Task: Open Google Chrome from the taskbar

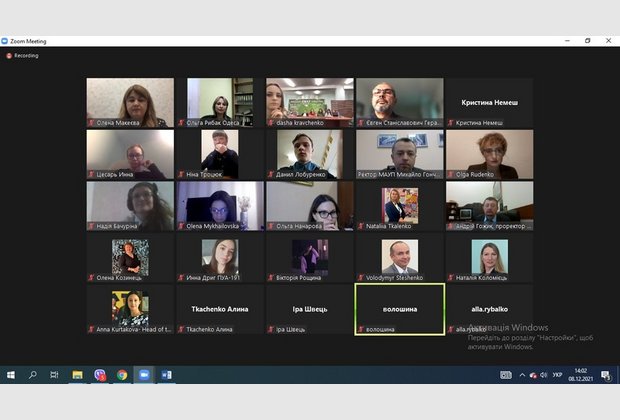Action: (x=122, y=375)
